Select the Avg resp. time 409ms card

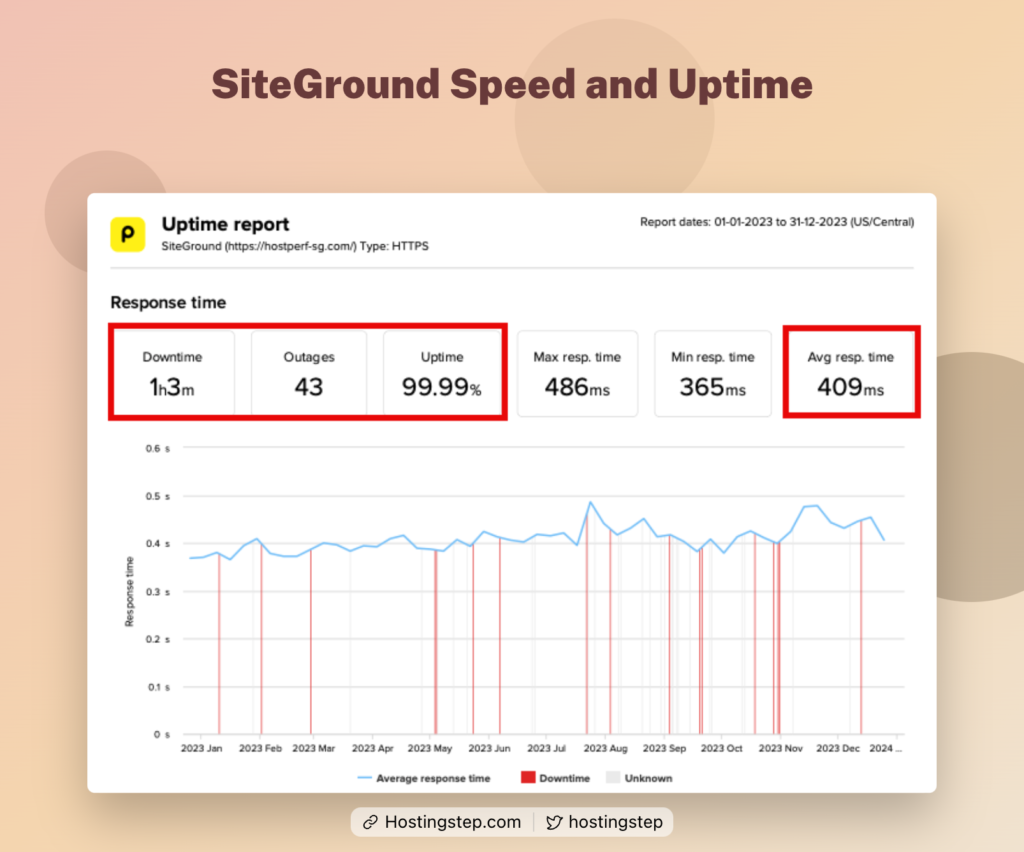click(x=851, y=373)
